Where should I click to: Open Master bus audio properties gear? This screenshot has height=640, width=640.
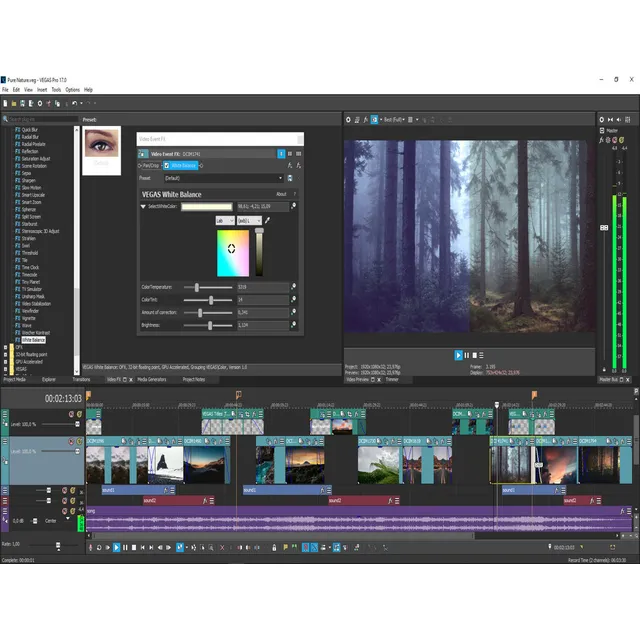click(x=602, y=120)
